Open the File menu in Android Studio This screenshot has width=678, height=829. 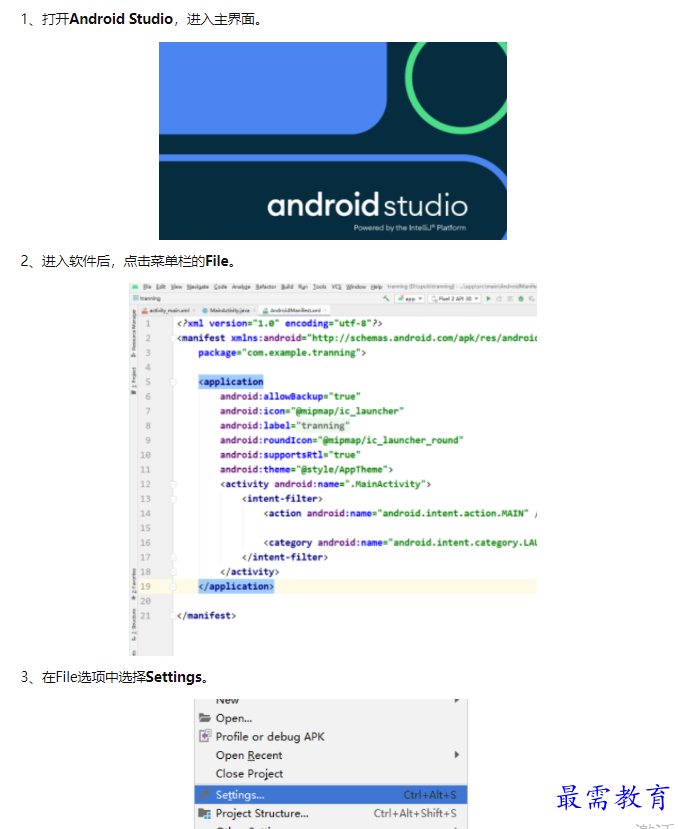coord(147,287)
